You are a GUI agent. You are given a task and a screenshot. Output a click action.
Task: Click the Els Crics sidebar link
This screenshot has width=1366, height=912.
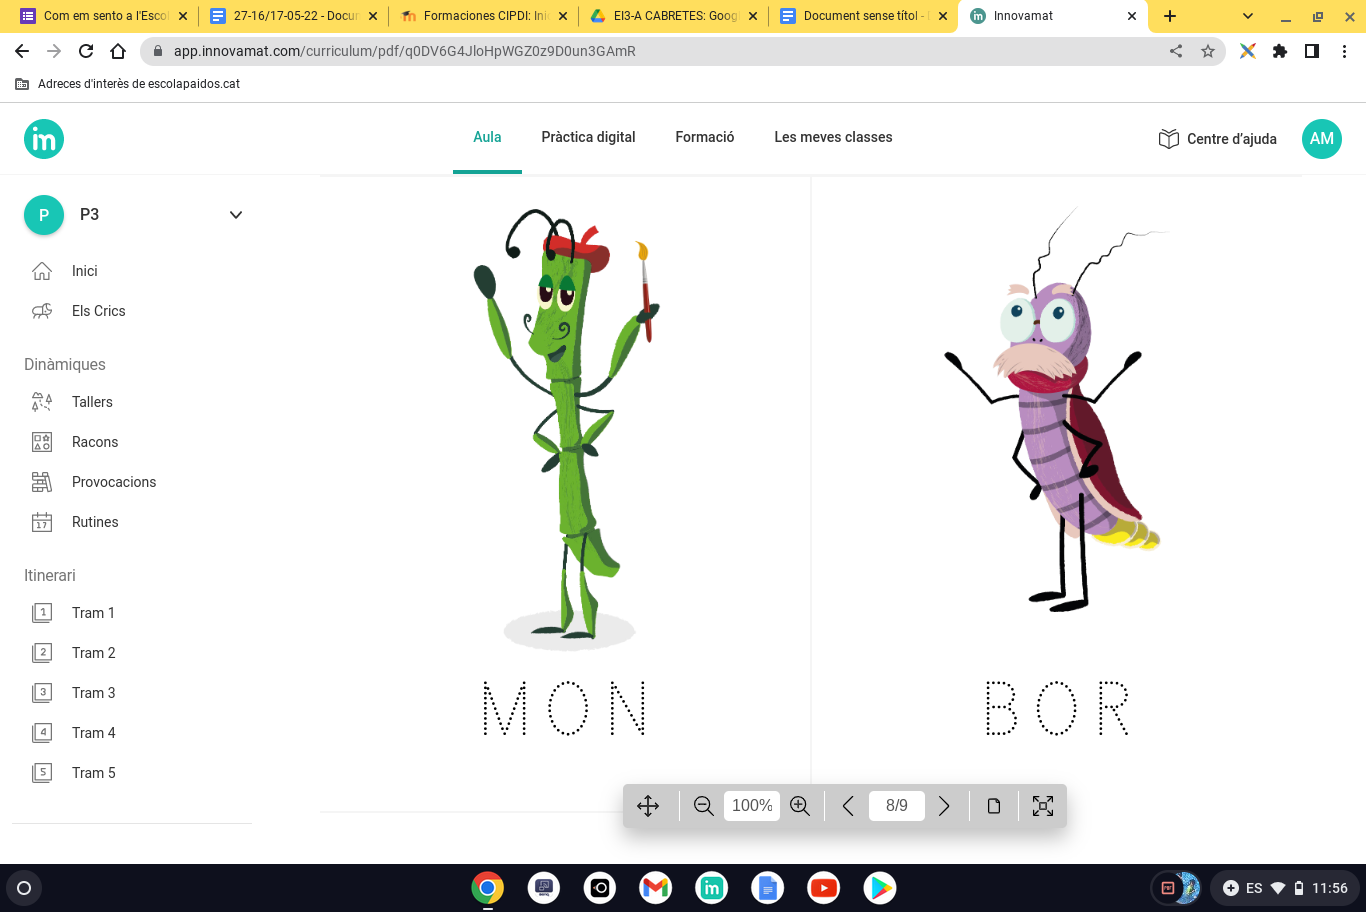click(x=99, y=311)
